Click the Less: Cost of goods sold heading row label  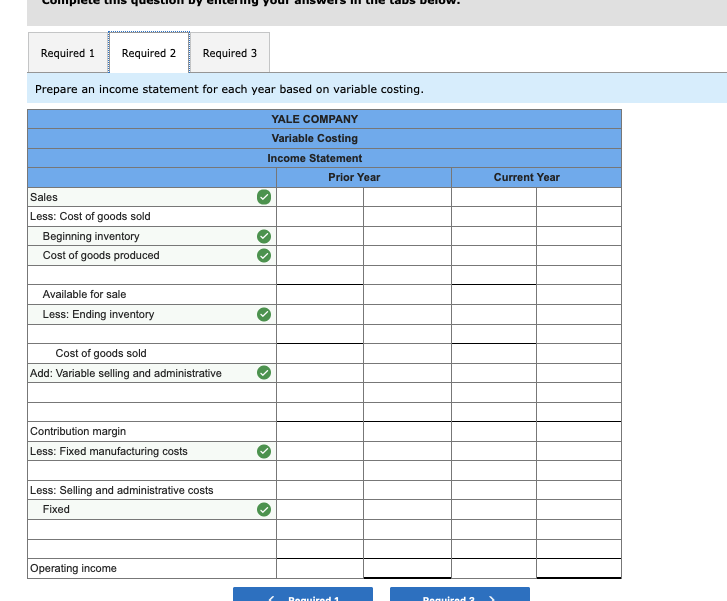(x=90, y=217)
